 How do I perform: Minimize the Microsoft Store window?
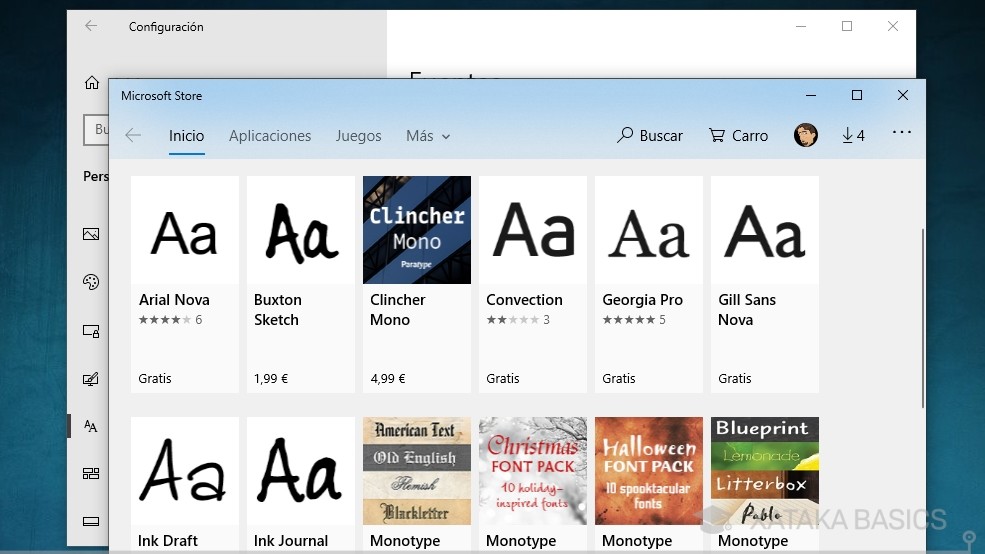811,95
